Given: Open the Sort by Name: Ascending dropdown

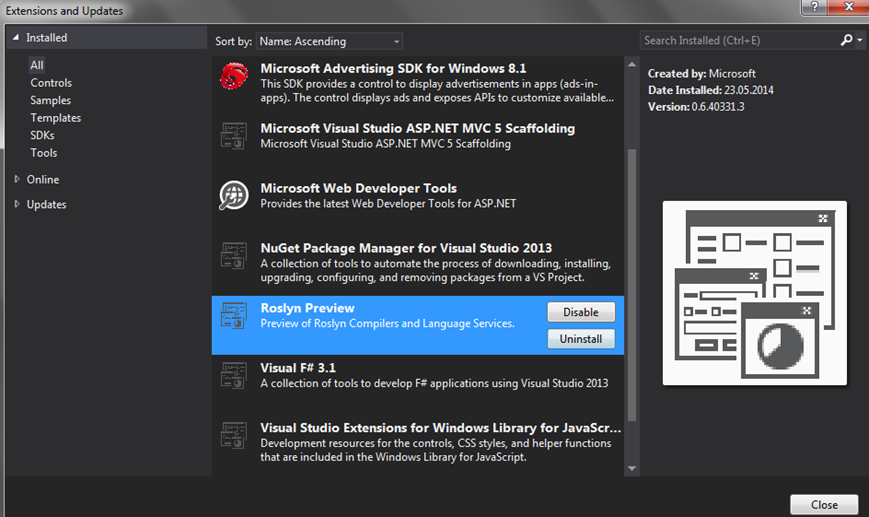Looking at the screenshot, I should 329,41.
